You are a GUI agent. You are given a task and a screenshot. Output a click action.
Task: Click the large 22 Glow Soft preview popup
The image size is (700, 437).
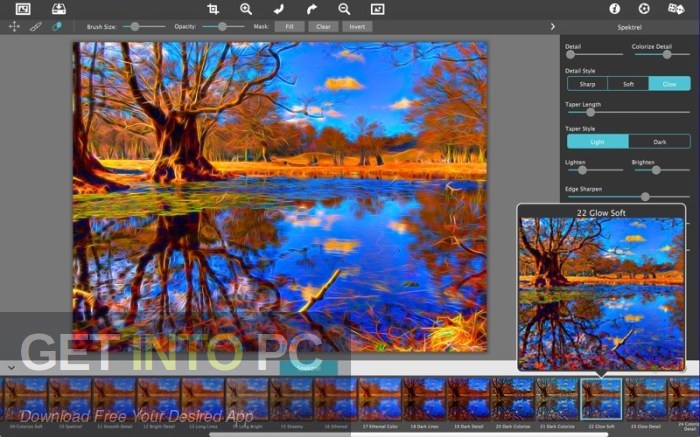tap(601, 287)
